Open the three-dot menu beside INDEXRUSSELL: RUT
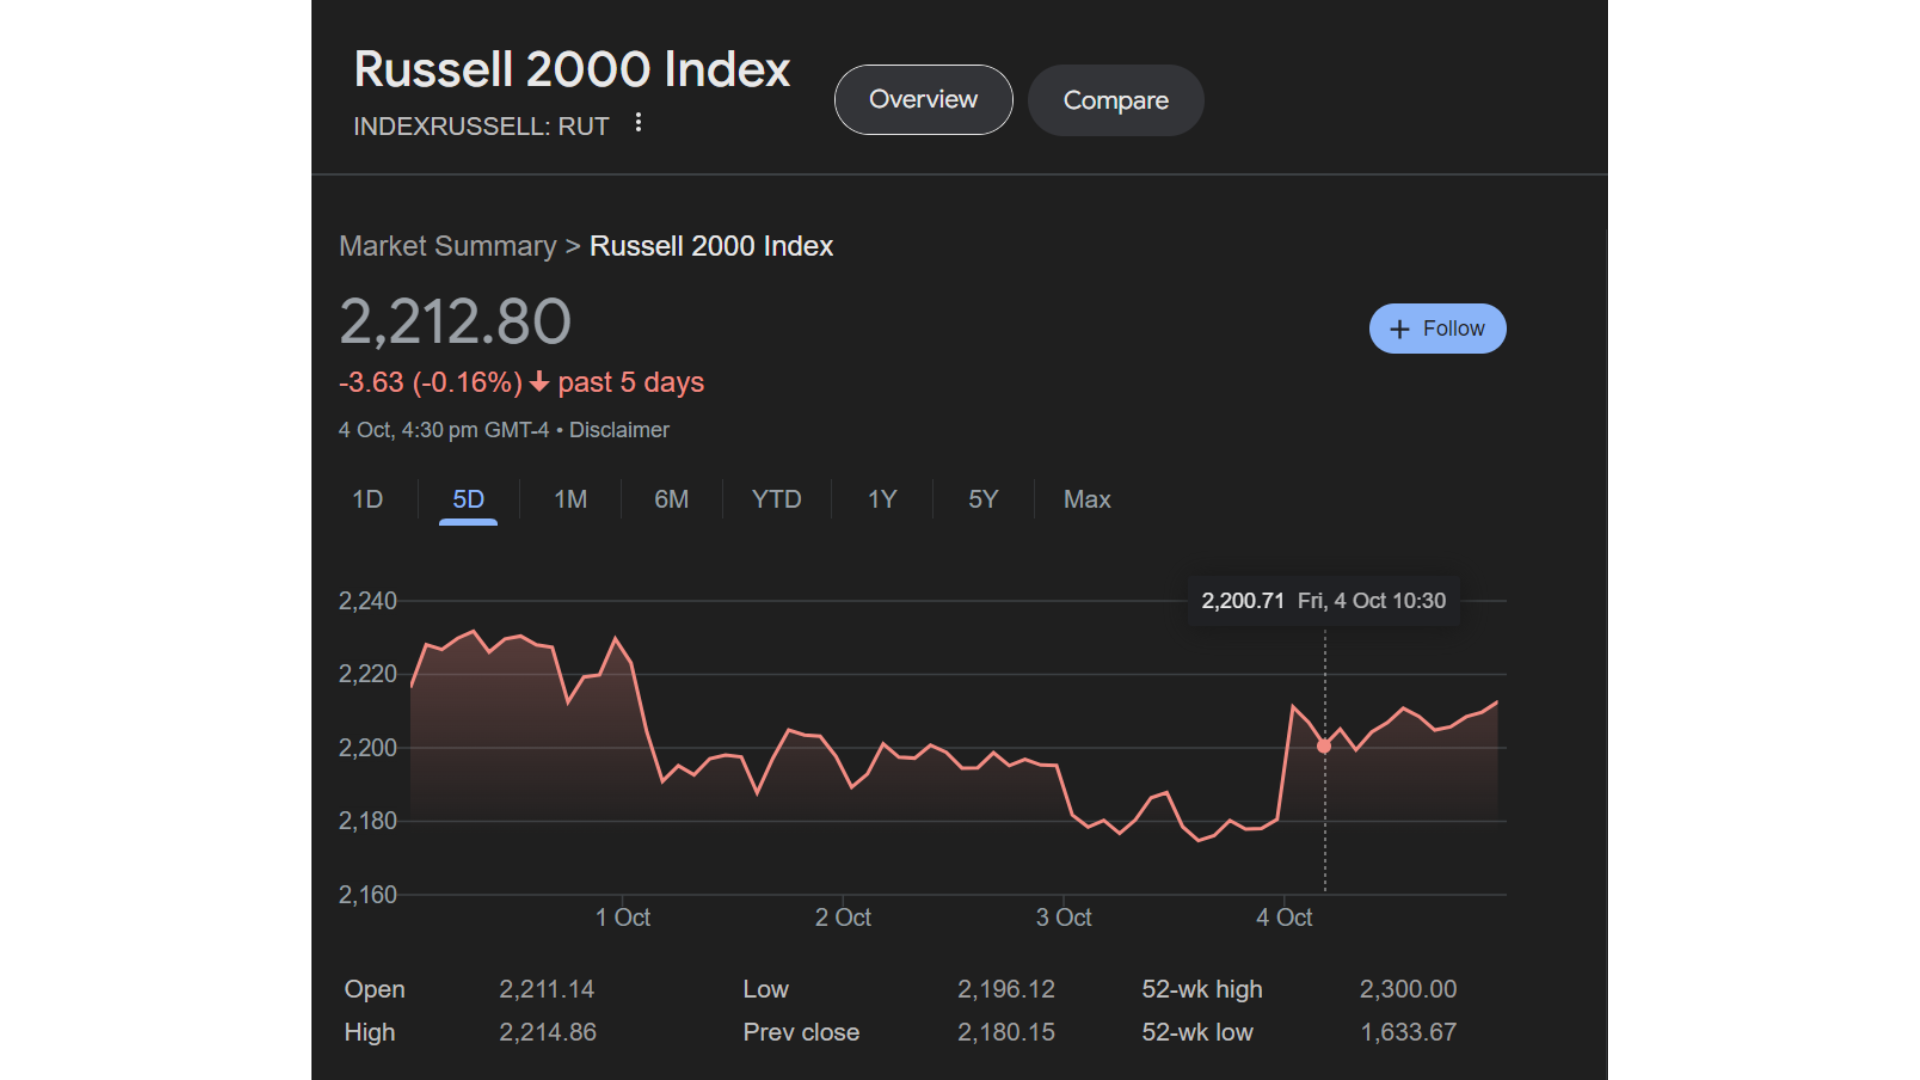 [638, 123]
